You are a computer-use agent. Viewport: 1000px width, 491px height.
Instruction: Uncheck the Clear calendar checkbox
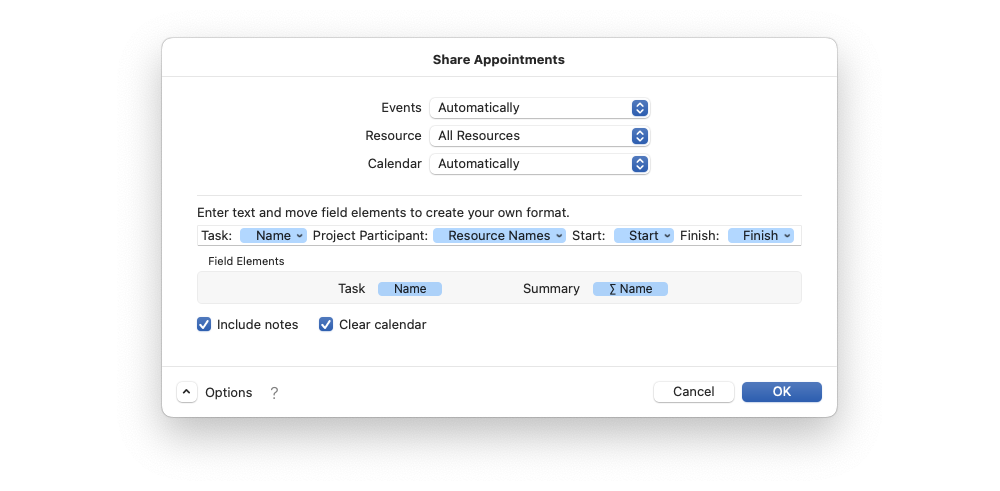(x=326, y=325)
